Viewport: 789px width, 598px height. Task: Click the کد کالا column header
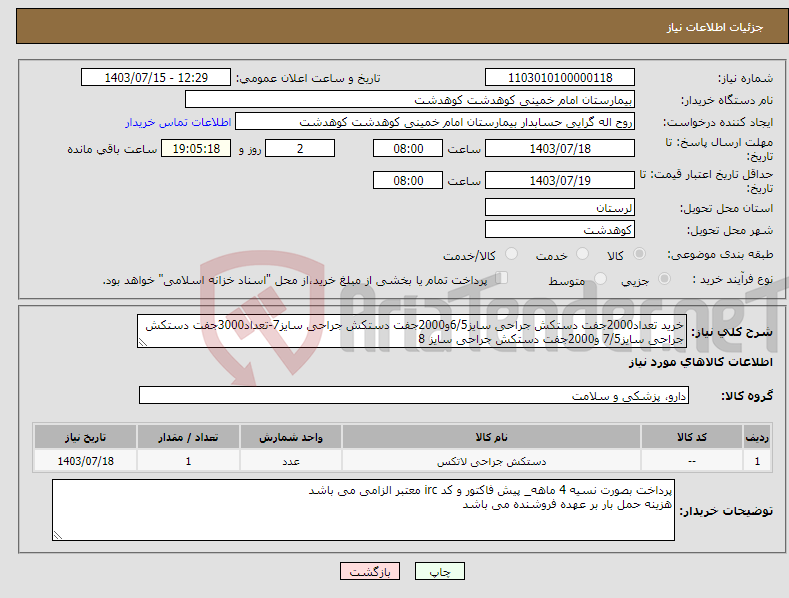(x=692, y=437)
